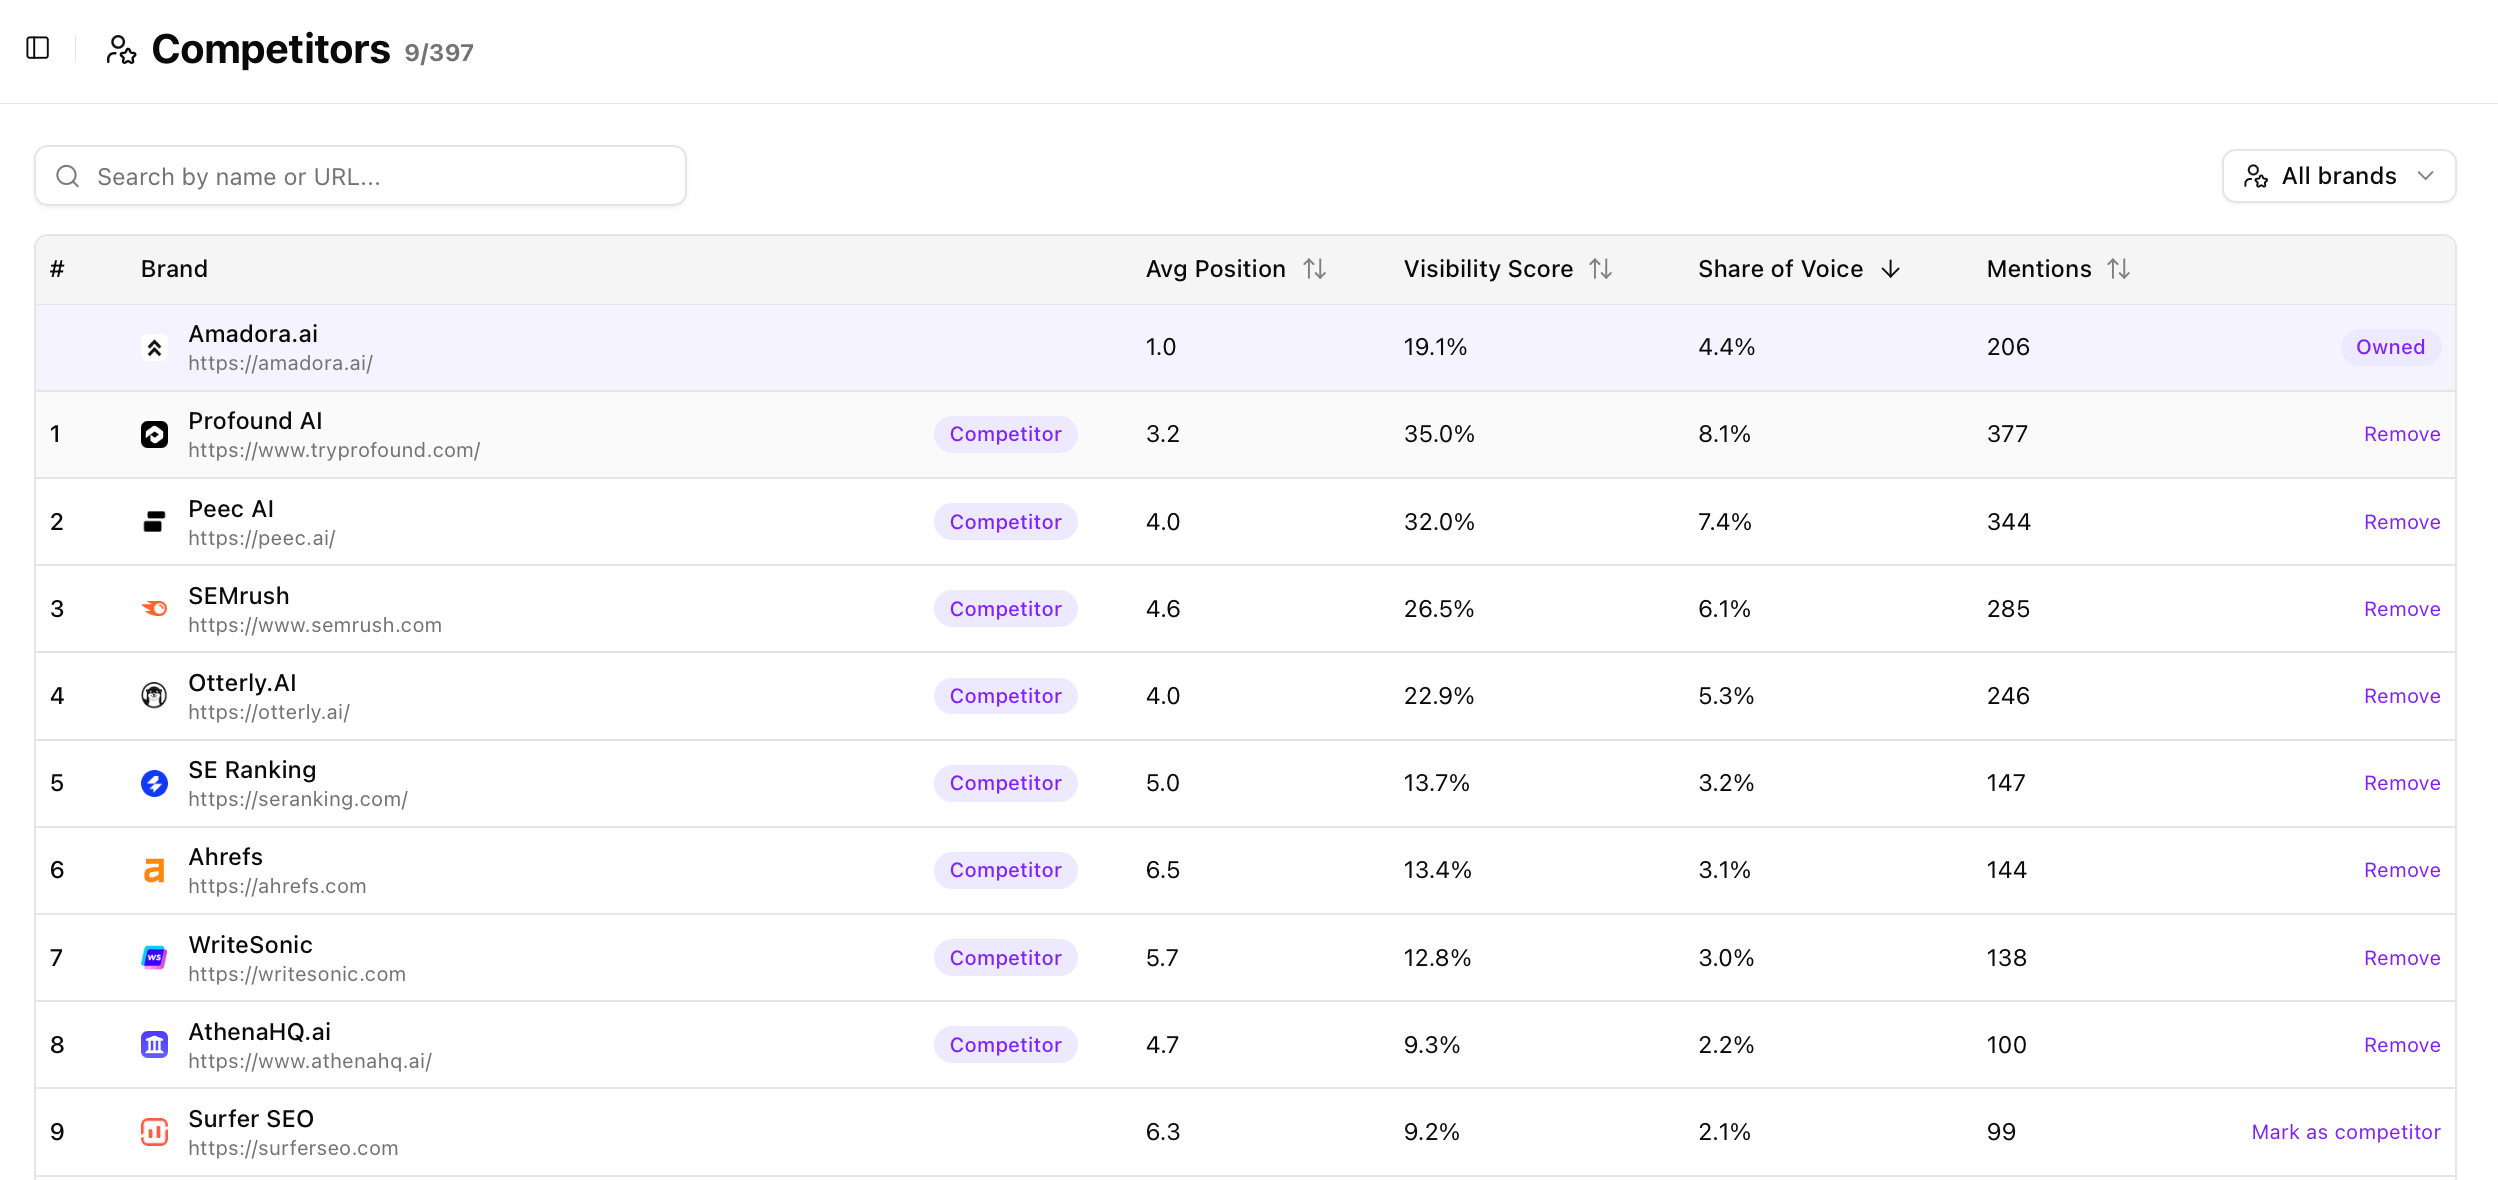The width and height of the screenshot is (2498, 1180).
Task: Sort by Visibility Score column arrows
Action: tap(1601, 269)
